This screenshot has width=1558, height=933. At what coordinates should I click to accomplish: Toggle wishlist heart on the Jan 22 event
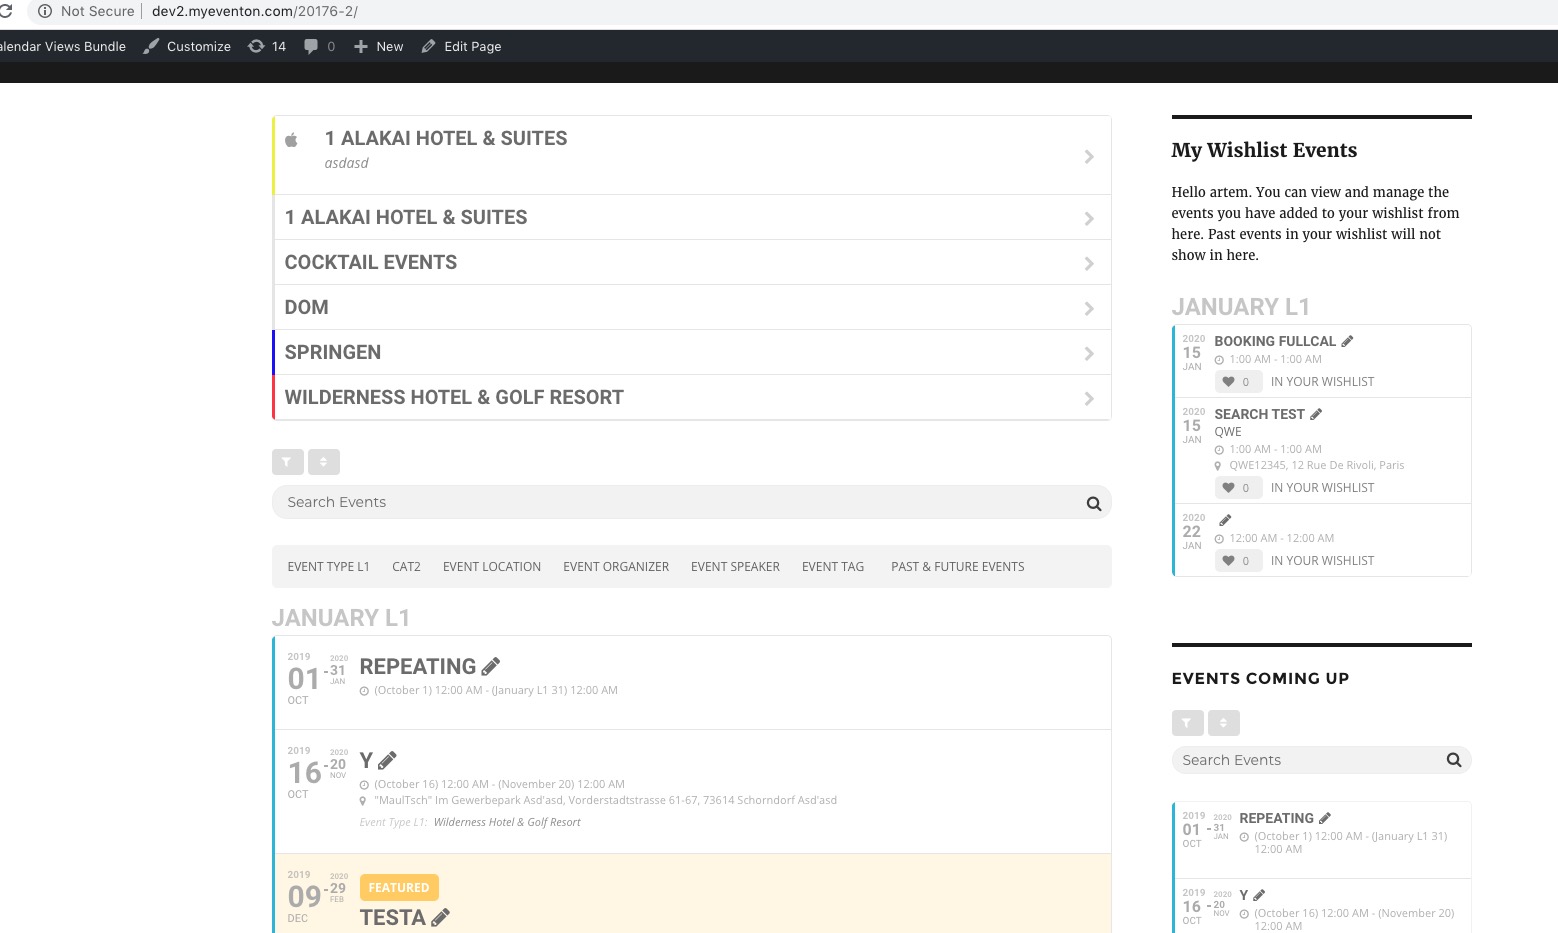coord(1229,561)
